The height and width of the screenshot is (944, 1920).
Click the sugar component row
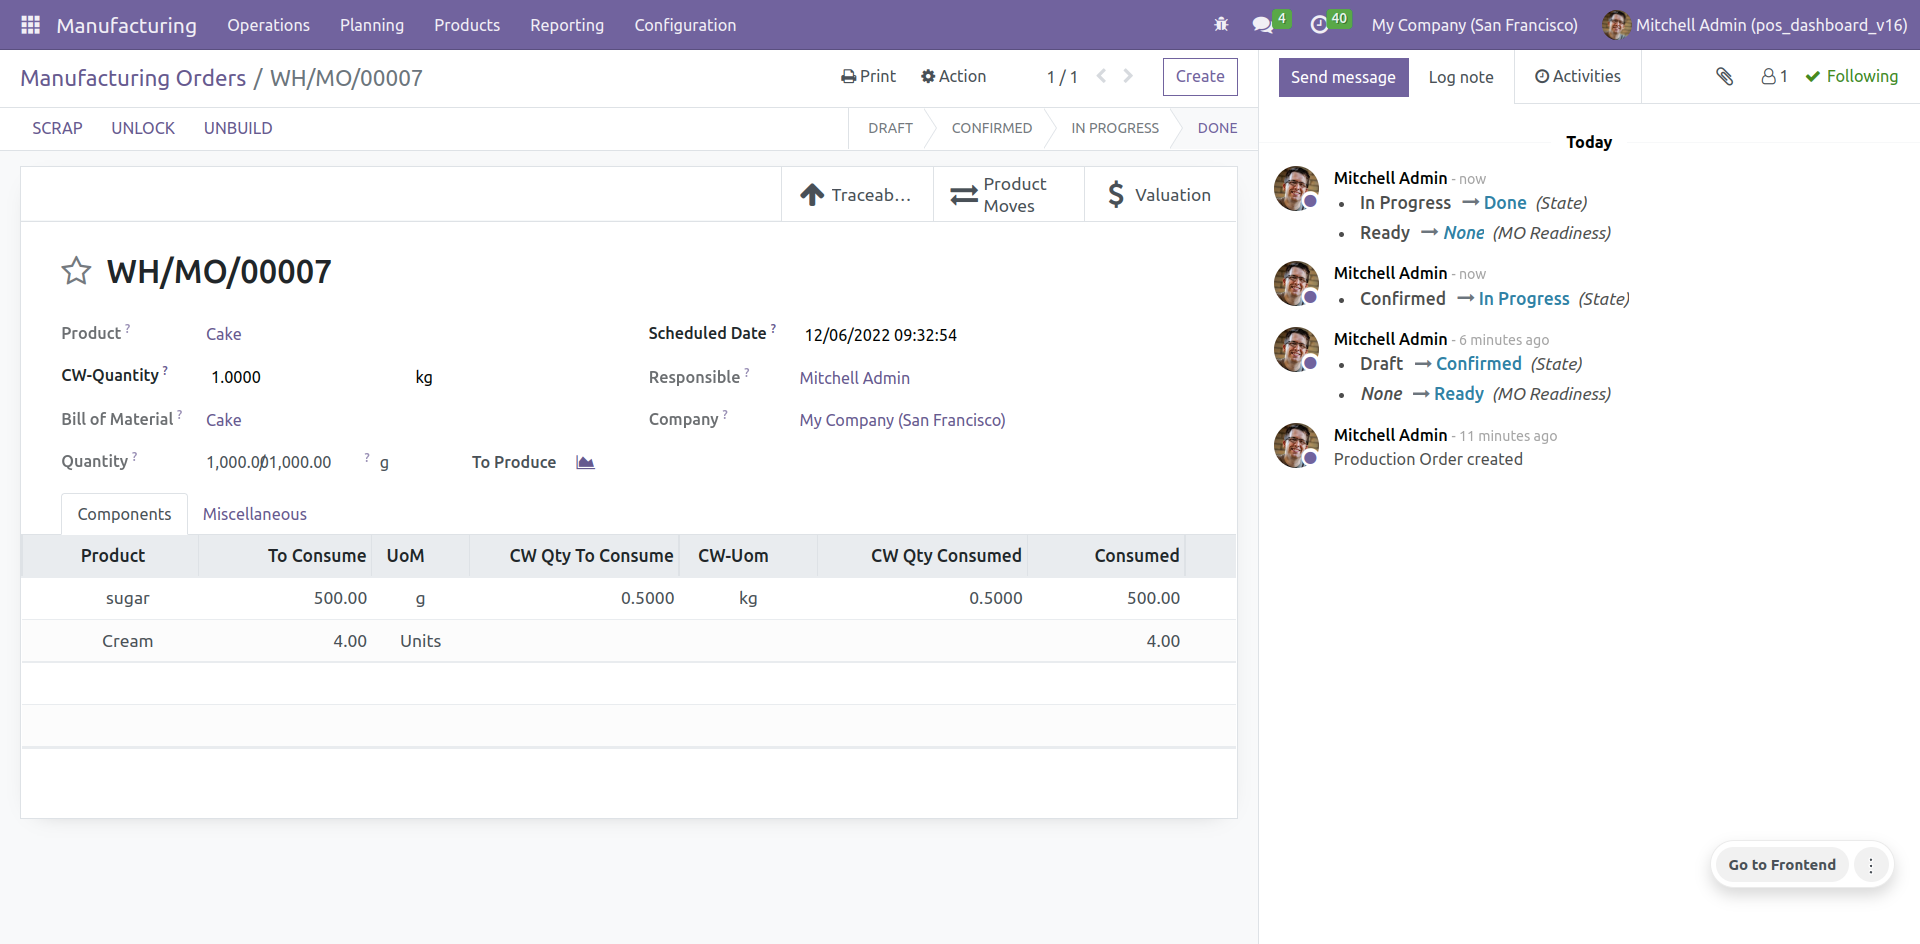(629, 598)
